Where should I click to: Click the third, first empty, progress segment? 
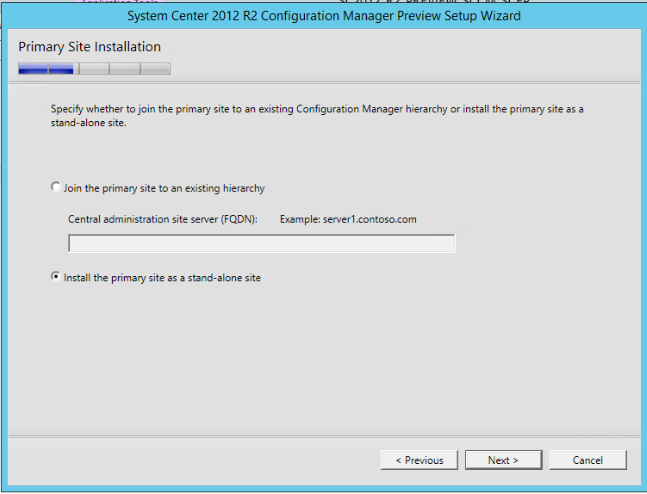(x=94, y=69)
